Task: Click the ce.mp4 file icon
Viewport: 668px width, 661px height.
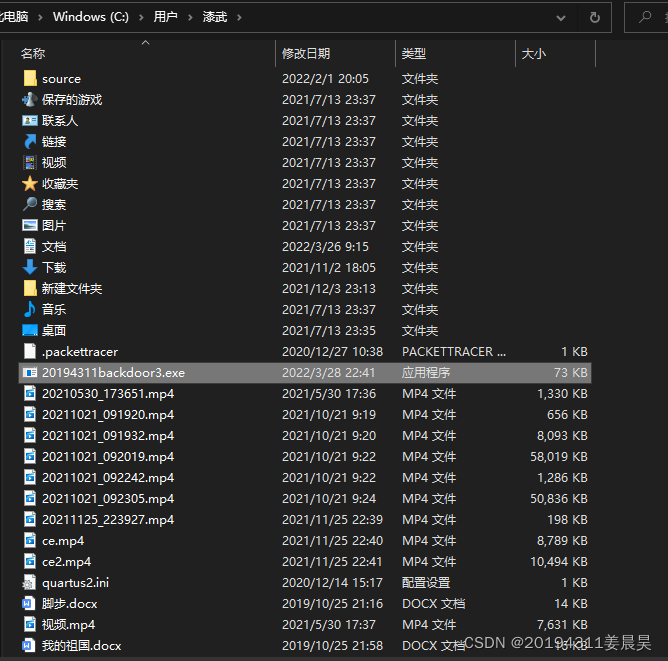Action: (x=30, y=540)
